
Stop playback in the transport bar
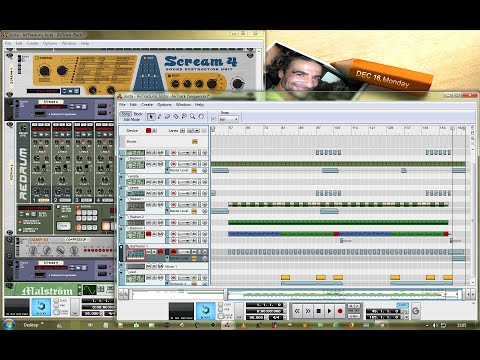[x=319, y=311]
